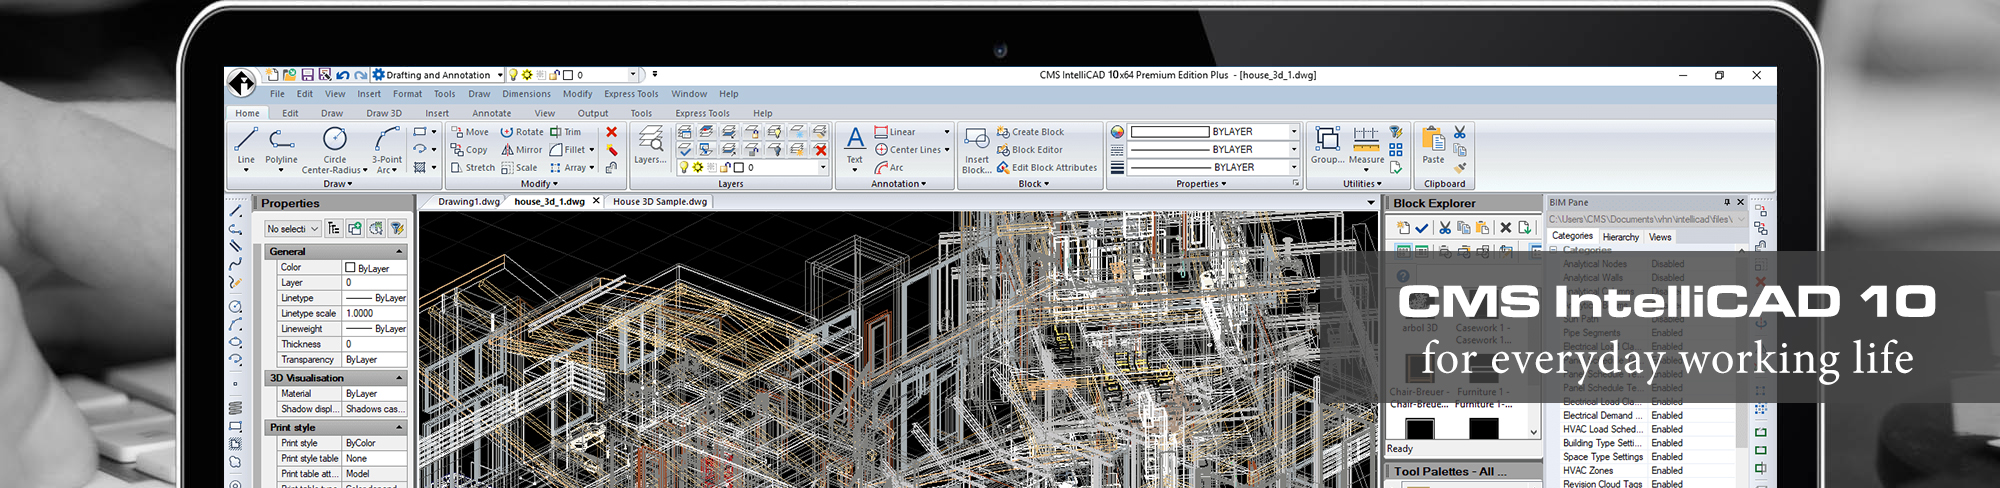The width and height of the screenshot is (2000, 488).
Task: Select the Copy tool in Modify panel
Action: tap(469, 150)
